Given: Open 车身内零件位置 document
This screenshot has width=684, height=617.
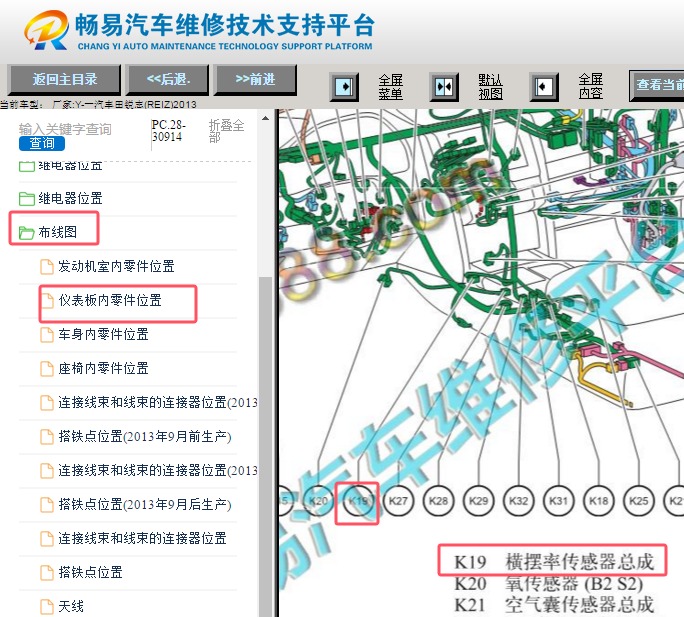Looking at the screenshot, I should 103,334.
